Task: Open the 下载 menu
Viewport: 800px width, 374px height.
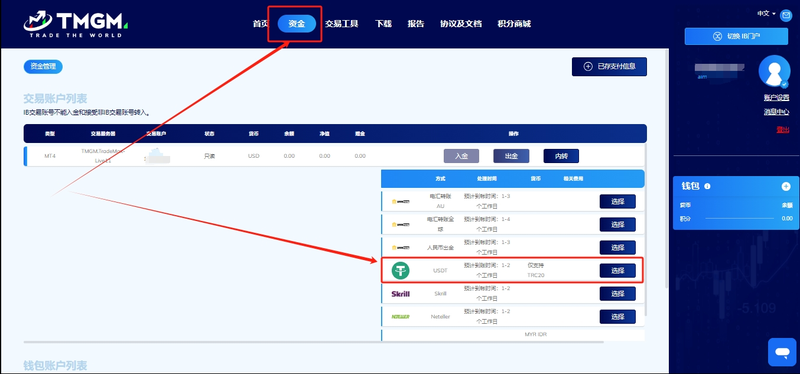Action: pos(383,23)
